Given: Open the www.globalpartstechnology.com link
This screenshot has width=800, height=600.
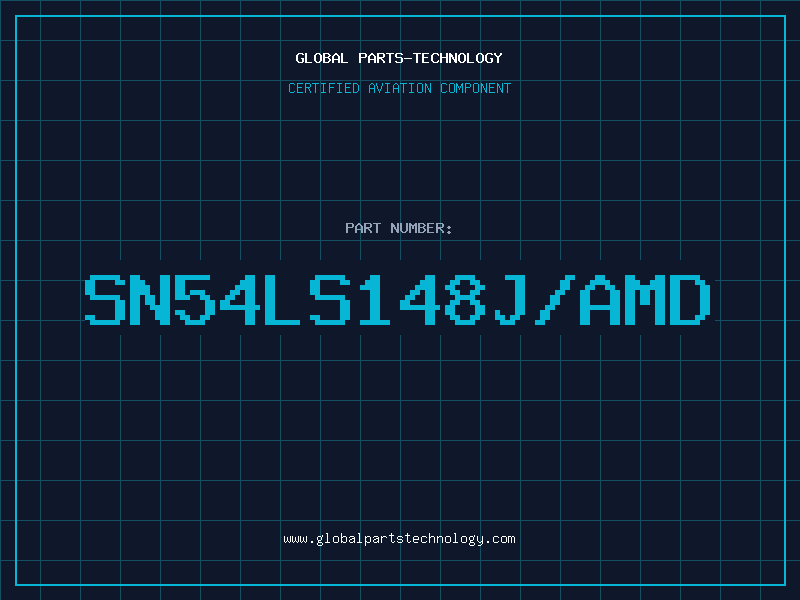Looking at the screenshot, I should (399, 539).
